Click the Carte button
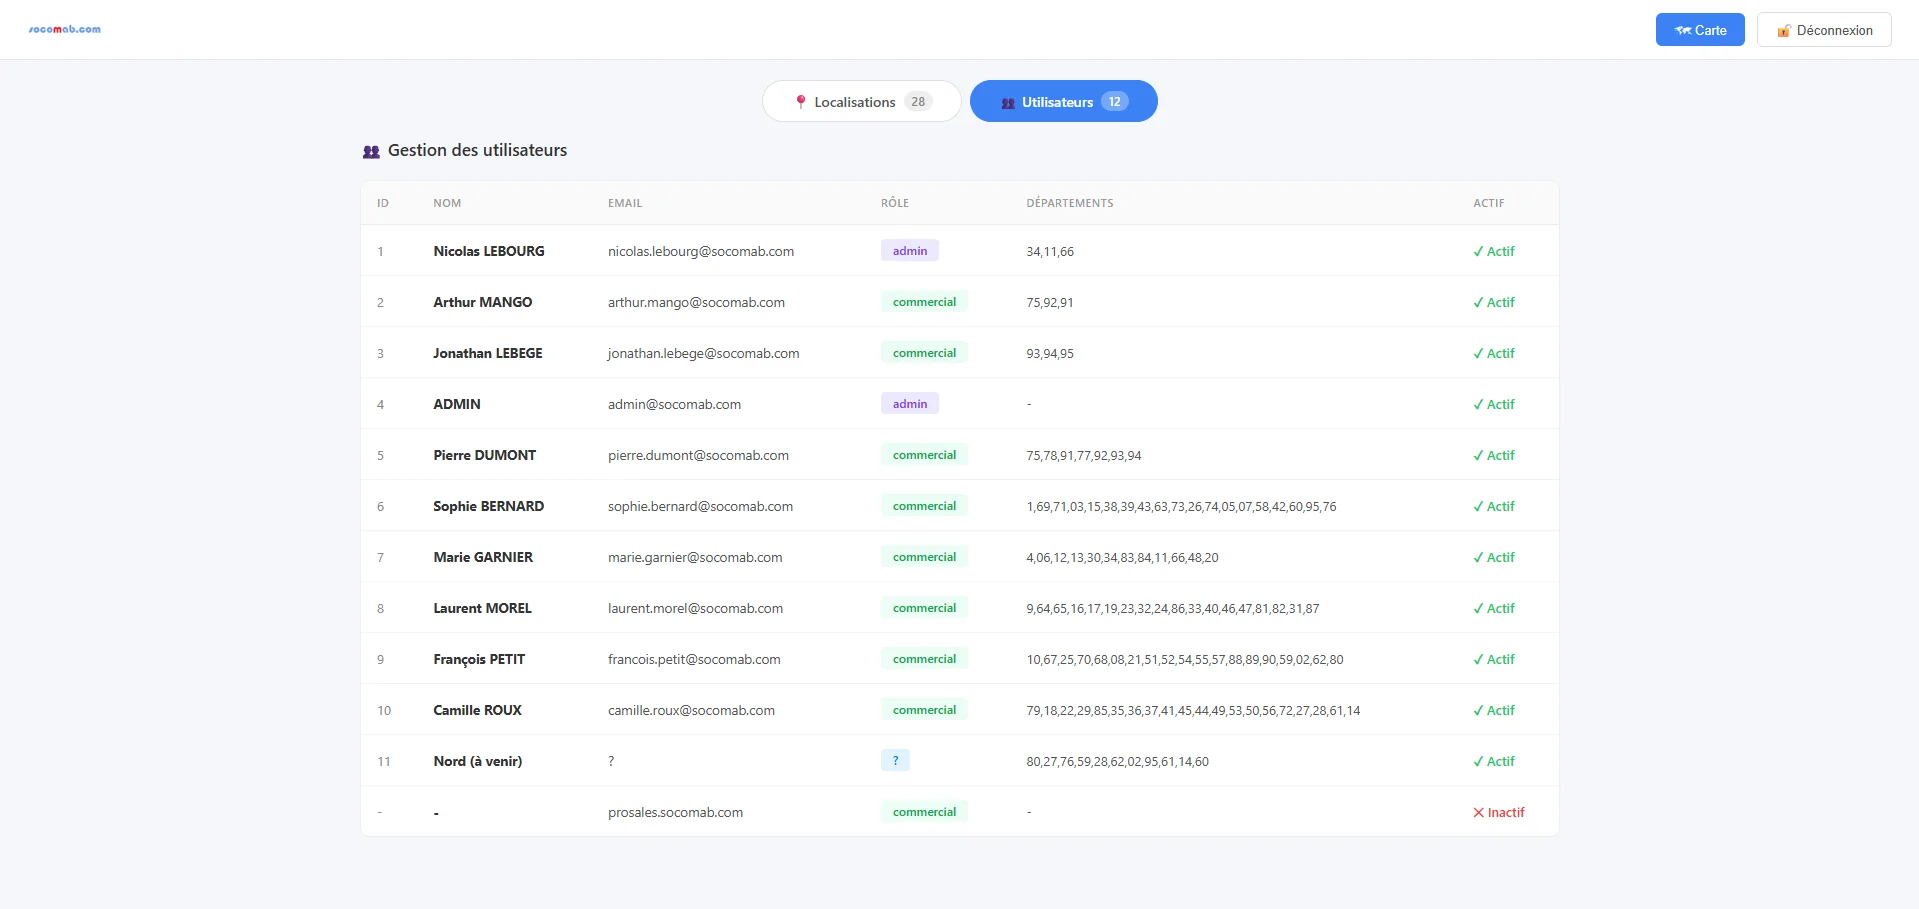 tap(1699, 30)
